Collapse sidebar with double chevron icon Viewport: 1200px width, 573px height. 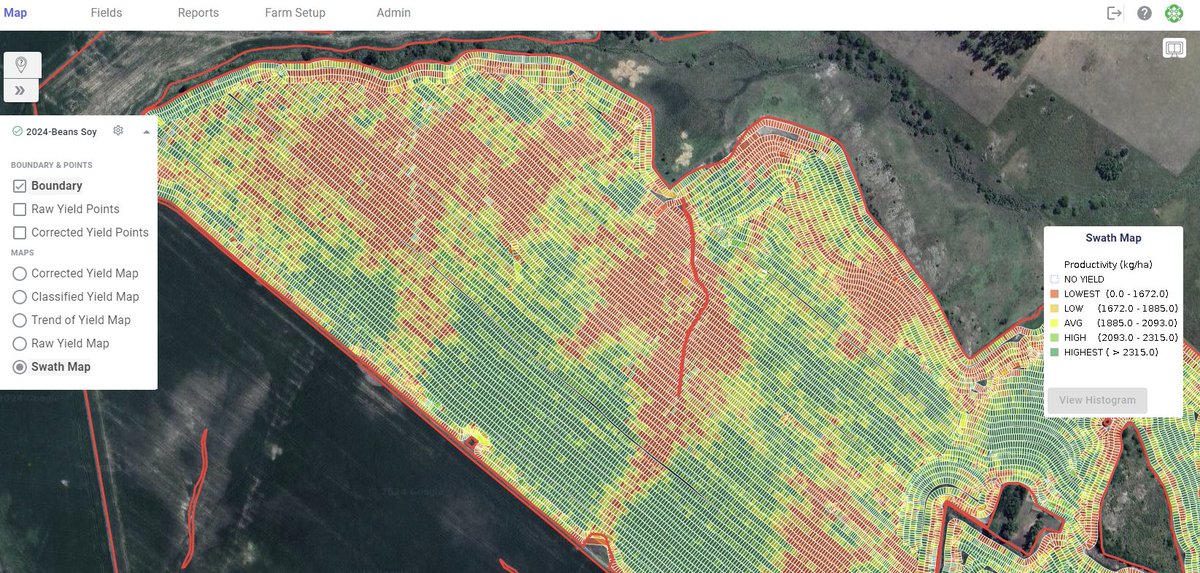20,90
